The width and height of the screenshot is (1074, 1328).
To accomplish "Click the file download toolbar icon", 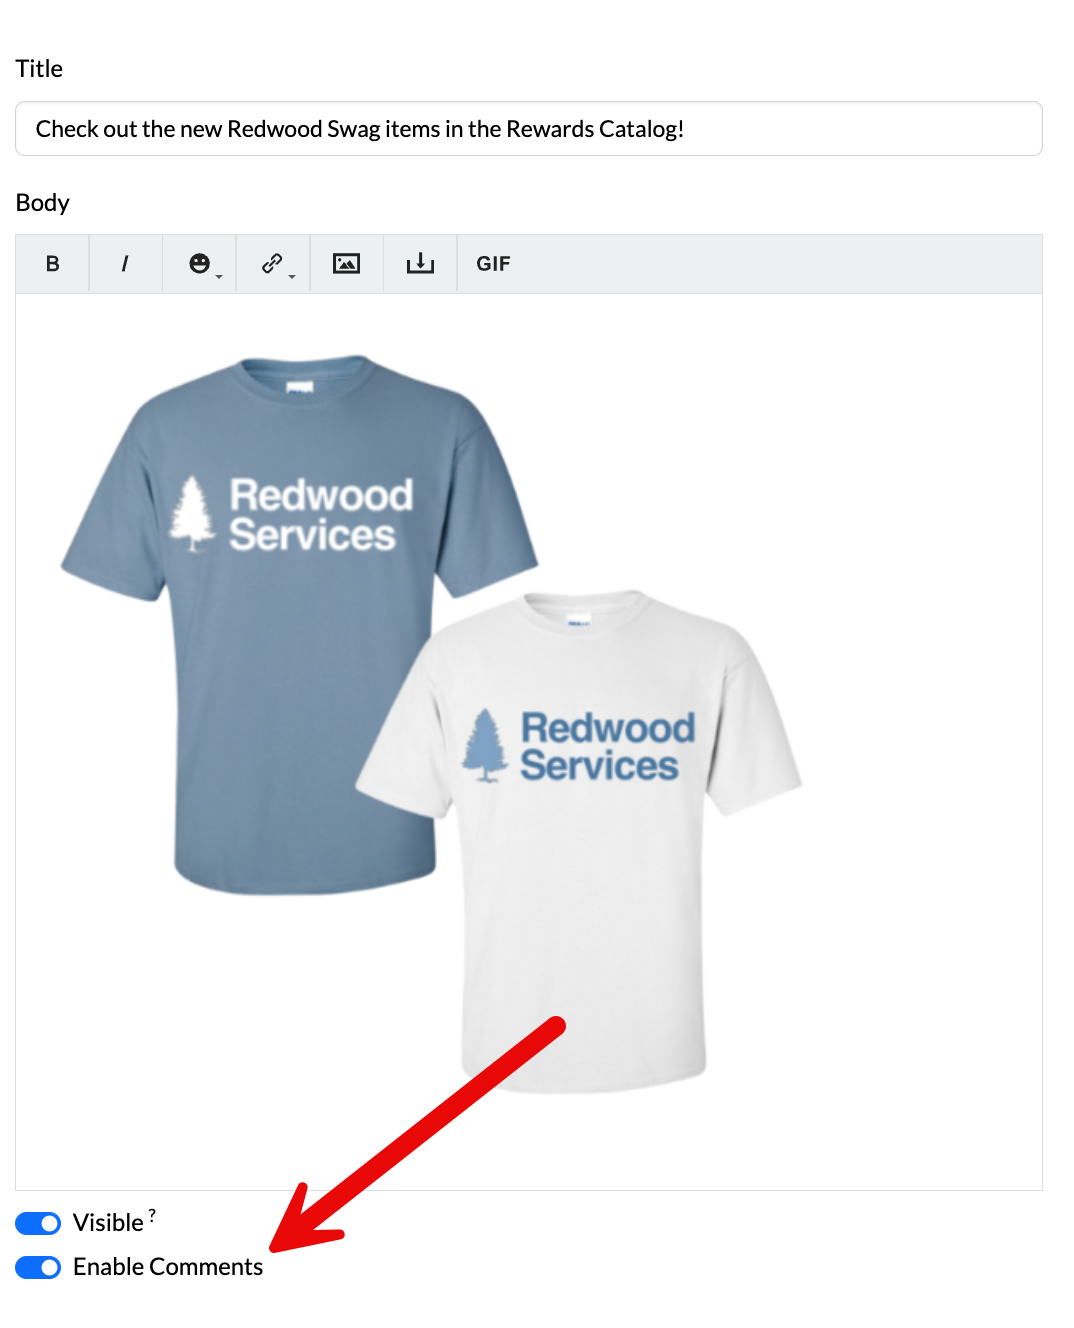I will click(x=420, y=263).
